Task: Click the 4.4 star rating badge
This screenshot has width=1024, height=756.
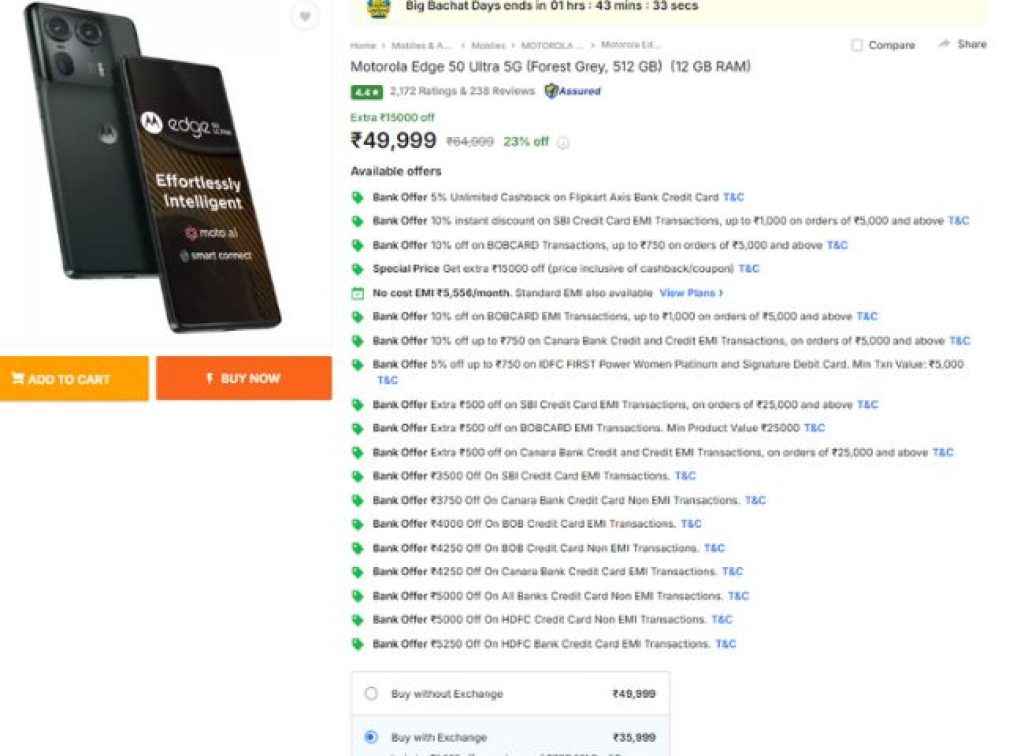Action: (366, 92)
